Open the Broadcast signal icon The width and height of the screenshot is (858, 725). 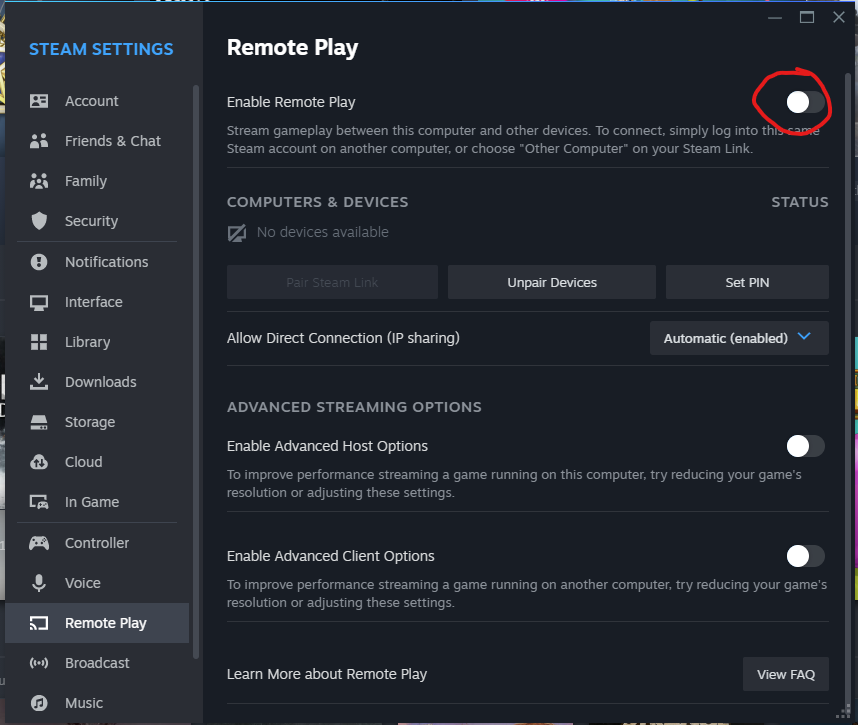click(39, 663)
